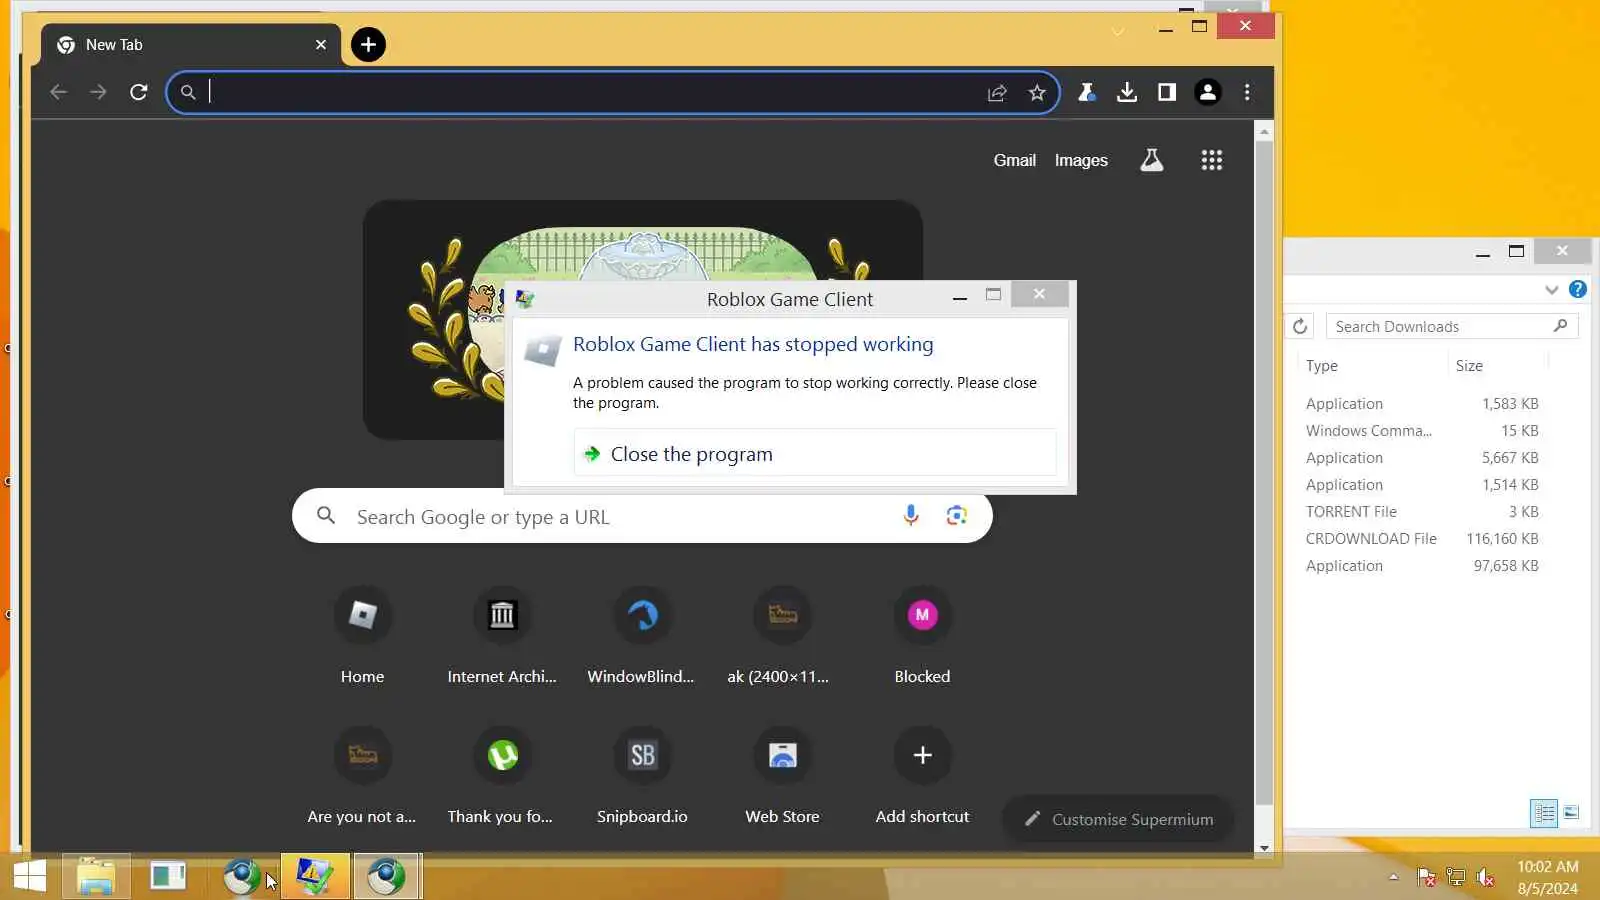This screenshot has height=900, width=1600.
Task: Open the Windows Start button
Action: pyautogui.click(x=30, y=877)
